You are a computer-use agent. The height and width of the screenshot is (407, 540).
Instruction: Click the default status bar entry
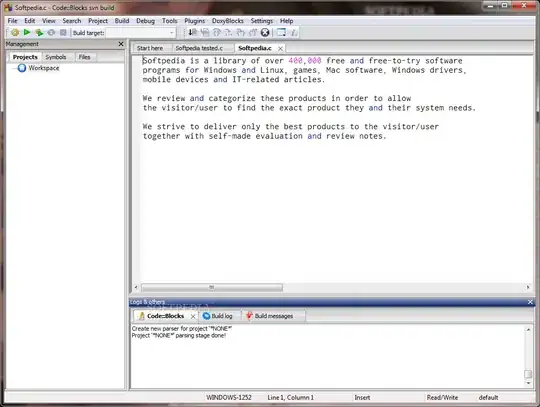click(x=488, y=397)
